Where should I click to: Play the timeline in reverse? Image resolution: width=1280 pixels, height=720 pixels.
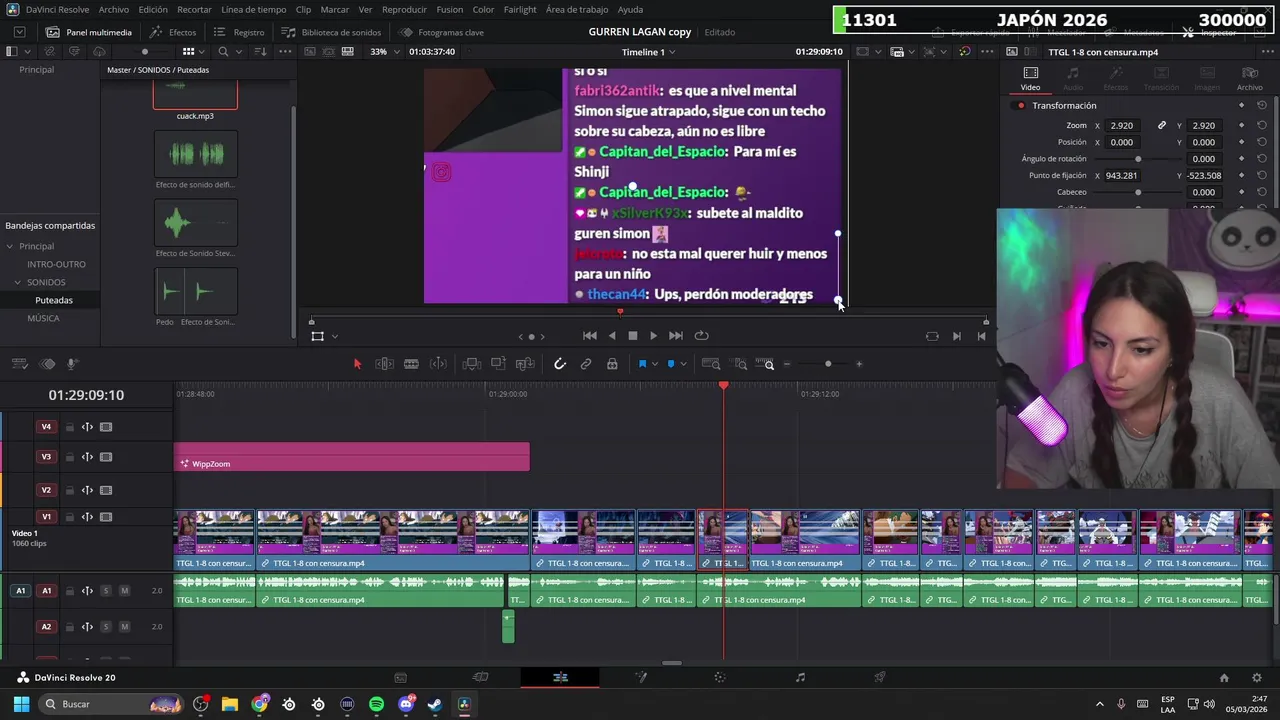point(612,336)
